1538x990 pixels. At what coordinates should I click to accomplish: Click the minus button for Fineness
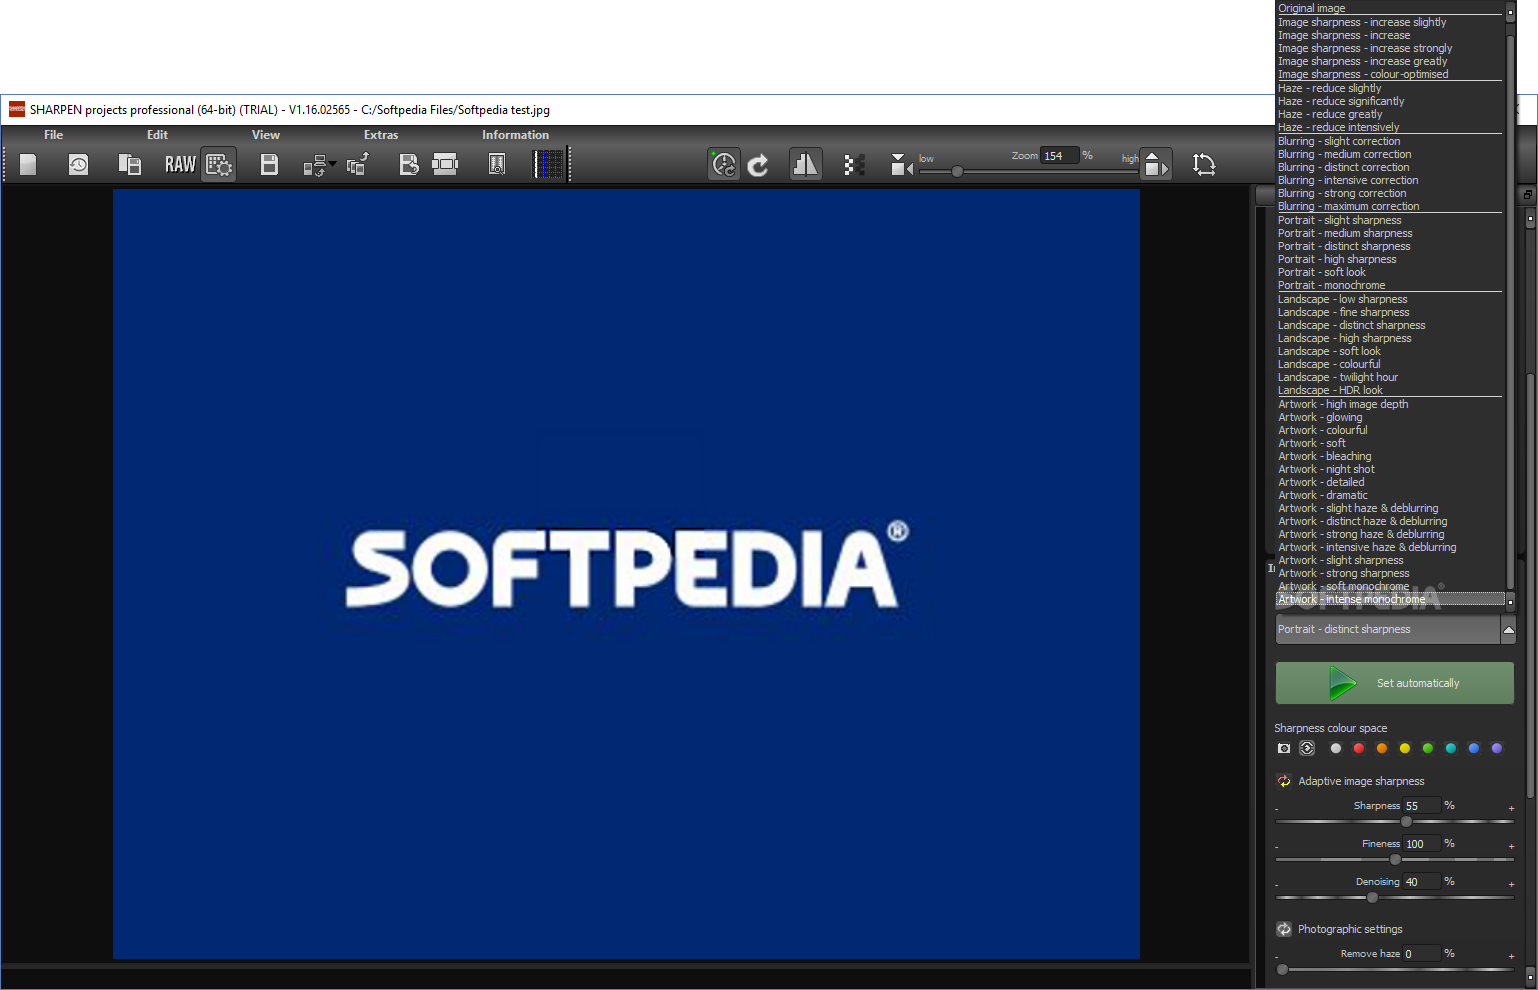coord(1277,846)
